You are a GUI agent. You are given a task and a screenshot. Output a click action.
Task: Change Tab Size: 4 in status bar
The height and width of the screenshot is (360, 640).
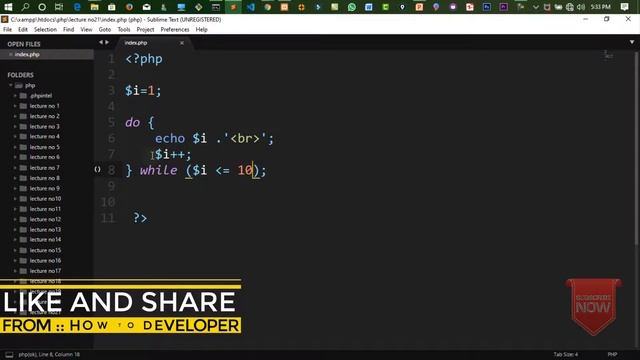tap(566, 354)
